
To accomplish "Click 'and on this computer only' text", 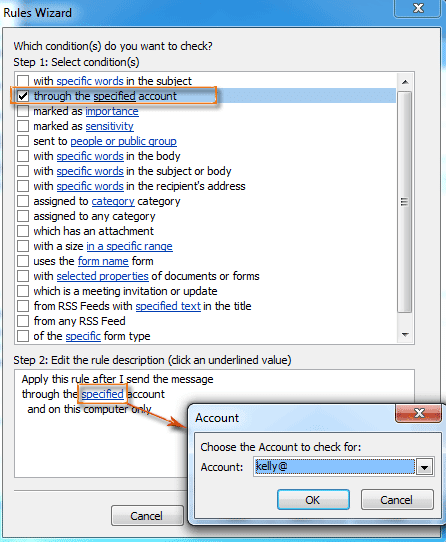I will click(x=89, y=409).
